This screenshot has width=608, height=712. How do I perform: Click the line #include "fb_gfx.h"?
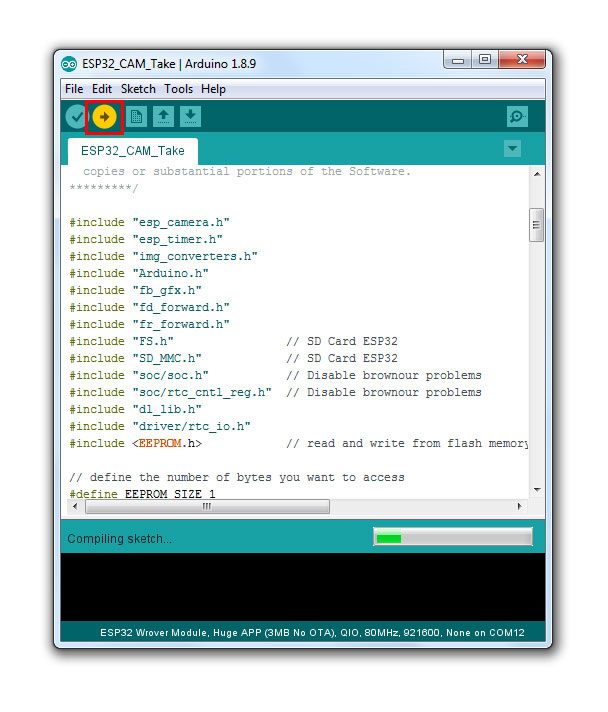(x=135, y=291)
